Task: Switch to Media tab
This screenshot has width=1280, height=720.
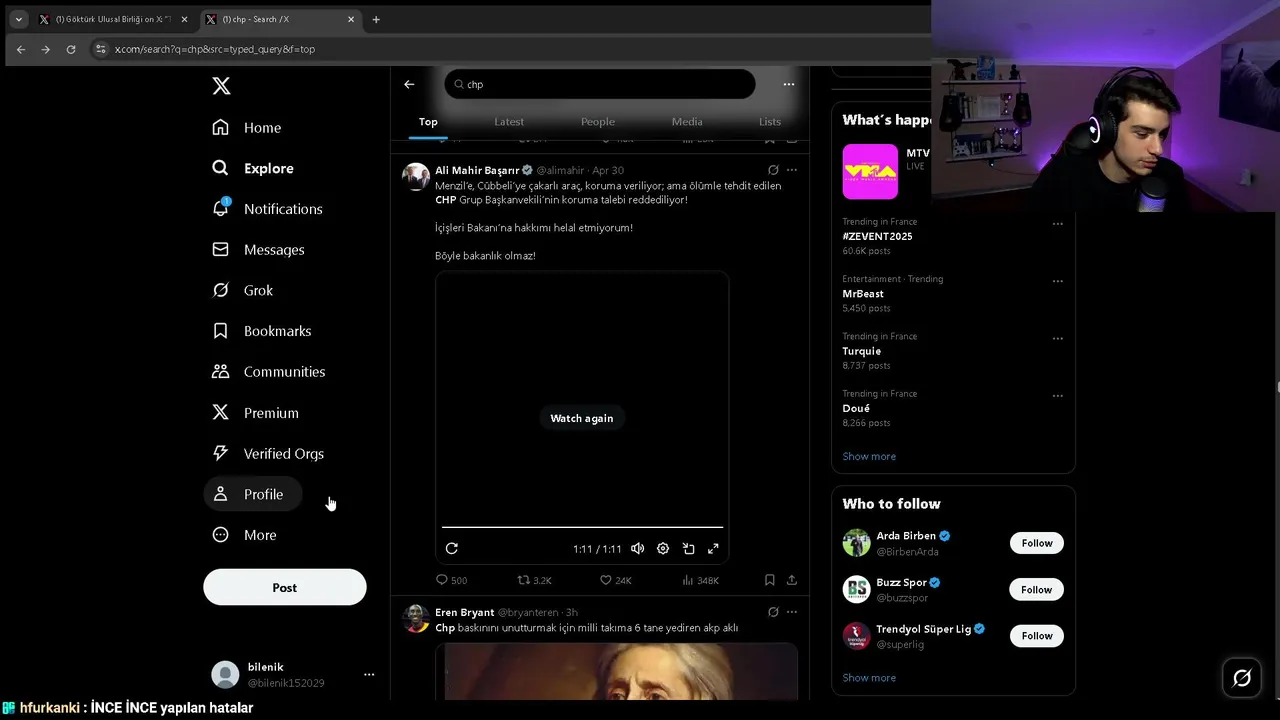Action: [687, 122]
